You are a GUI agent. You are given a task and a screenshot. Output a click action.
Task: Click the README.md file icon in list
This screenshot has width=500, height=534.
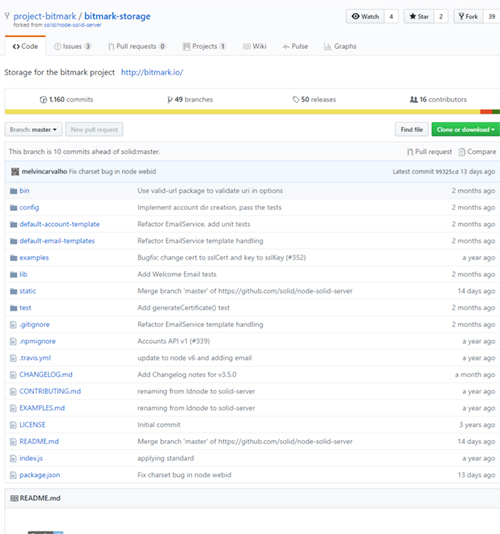point(13,441)
